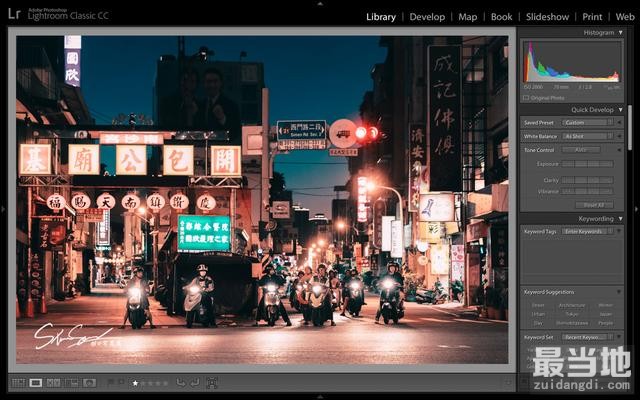Open People view in the toolbar

coord(90,383)
